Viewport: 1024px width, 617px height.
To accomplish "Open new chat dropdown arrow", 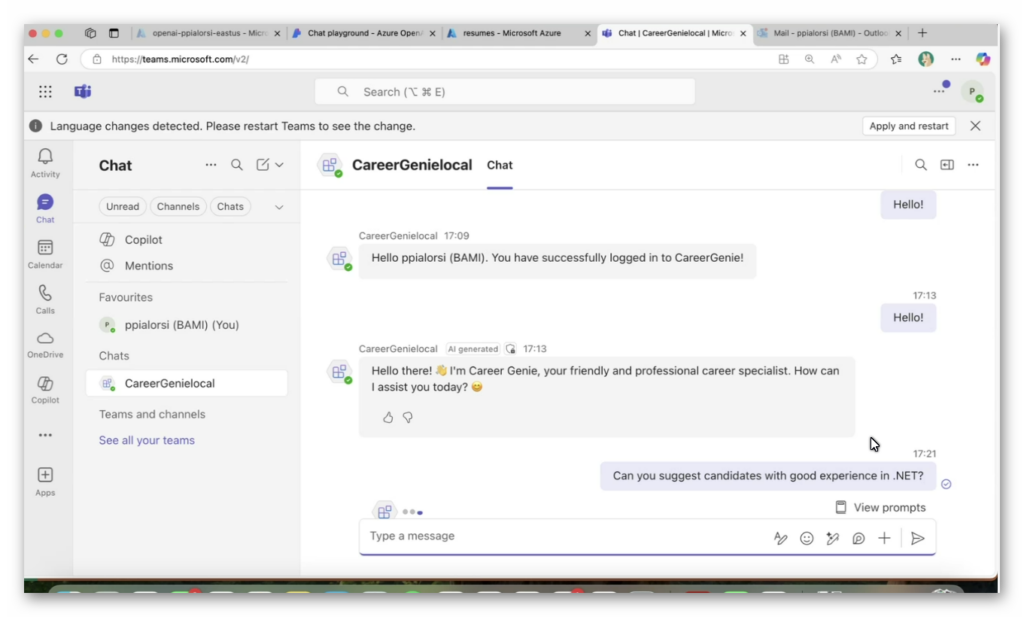I will coord(280,165).
